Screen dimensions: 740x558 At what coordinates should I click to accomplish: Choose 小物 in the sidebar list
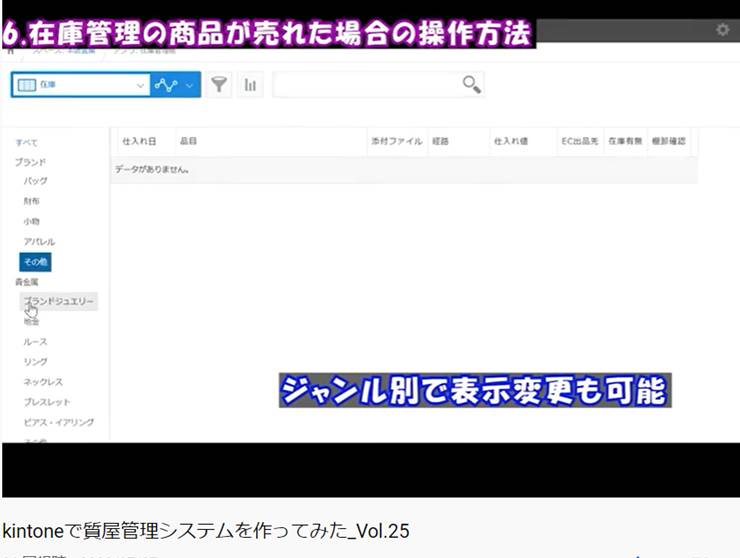[x=32, y=221]
